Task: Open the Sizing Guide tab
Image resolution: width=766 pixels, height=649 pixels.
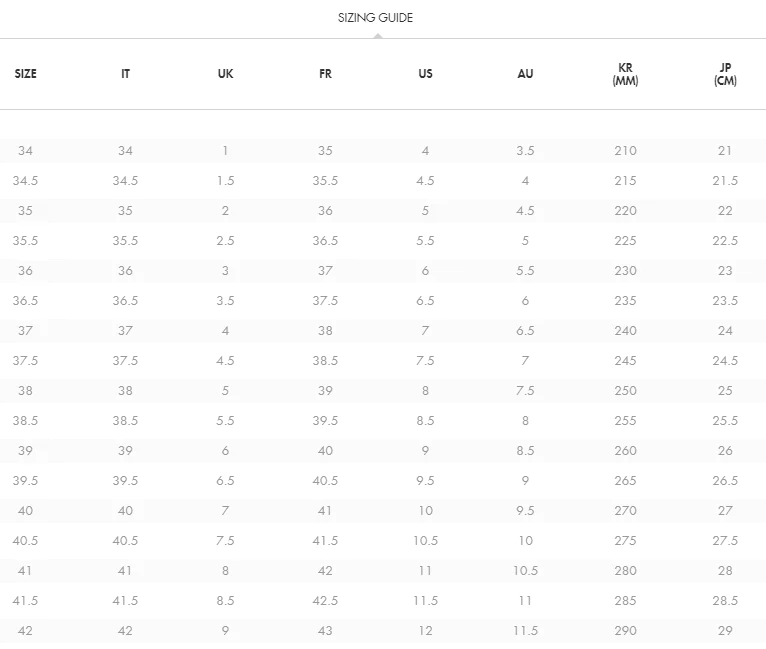Action: point(375,18)
